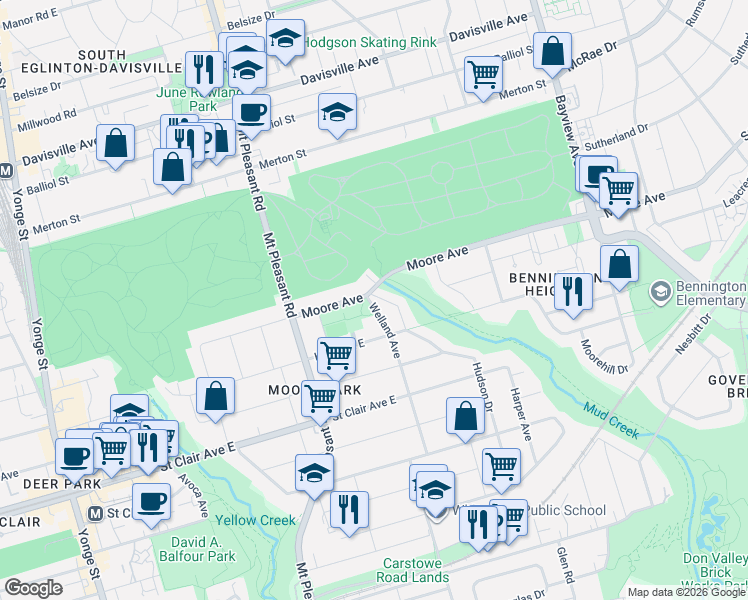Click the graduation cap marker atop the Deer Park cluster
748x600 pixels.
point(129,408)
